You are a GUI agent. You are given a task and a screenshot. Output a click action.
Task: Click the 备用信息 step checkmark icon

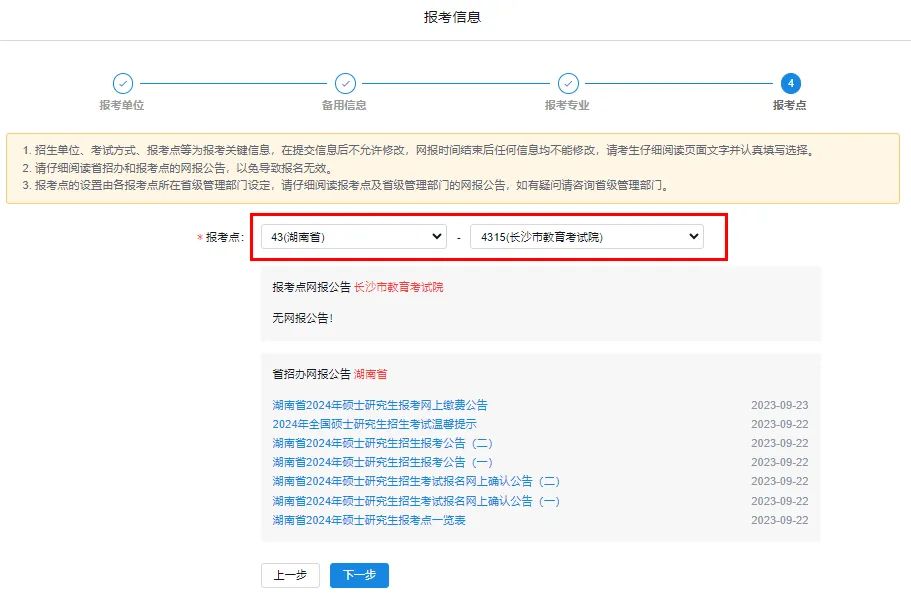(x=345, y=84)
